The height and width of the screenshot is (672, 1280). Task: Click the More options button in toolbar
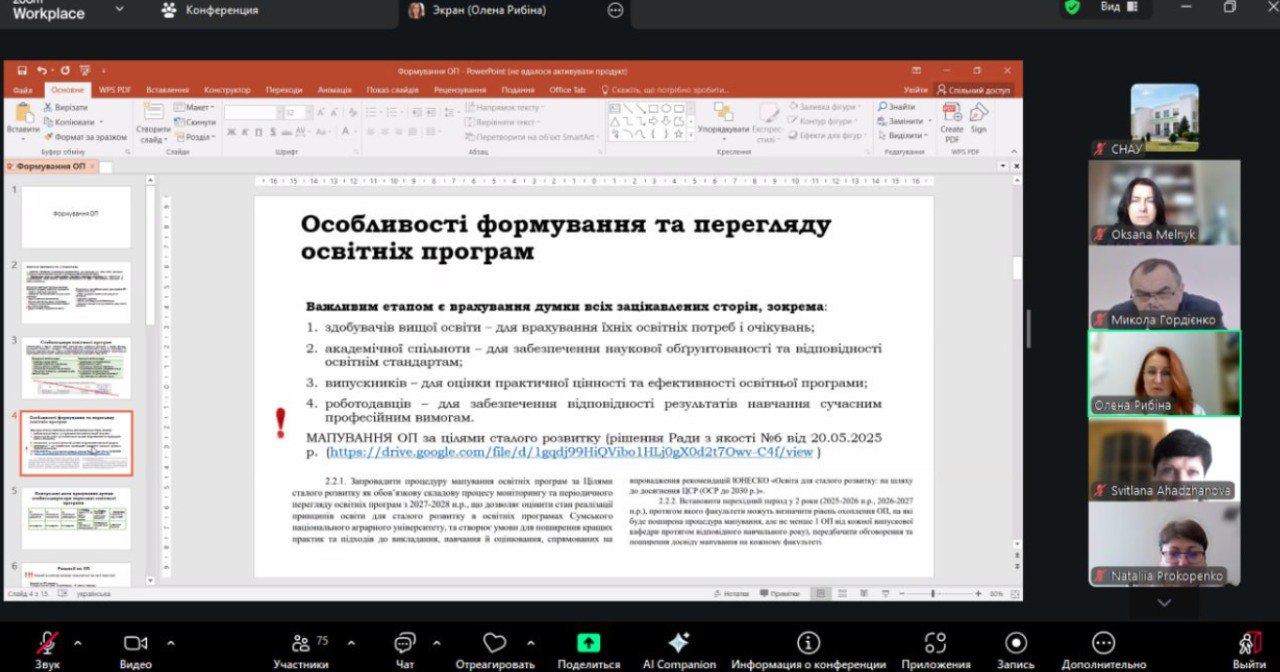coord(1103,643)
